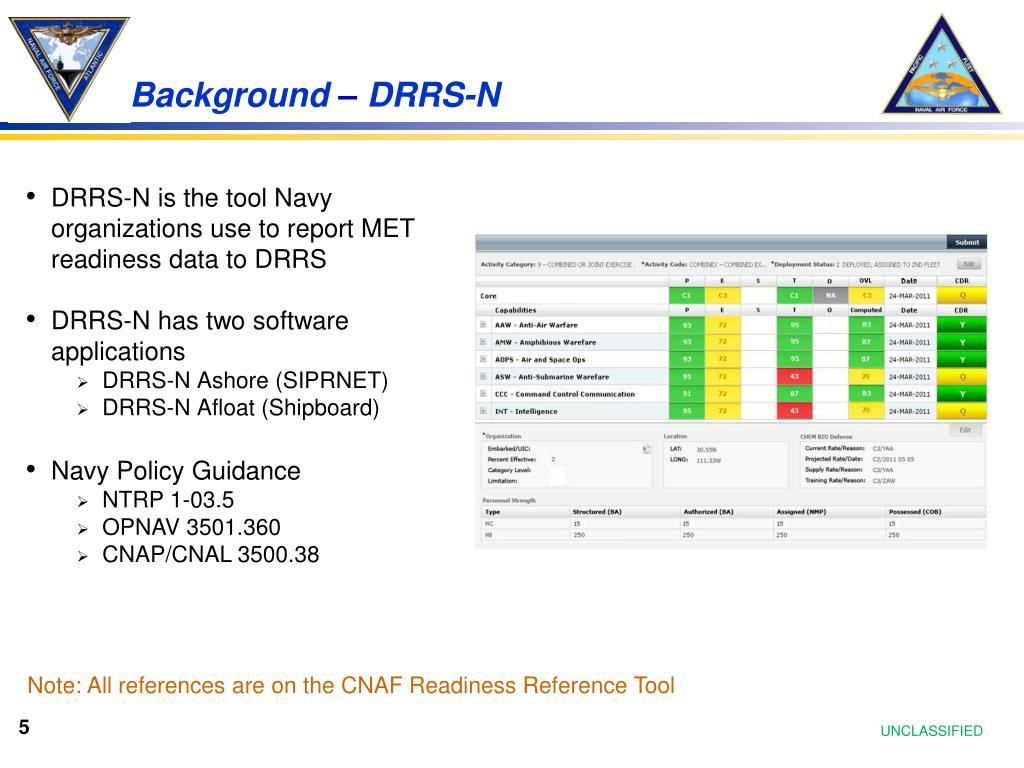The image size is (1024, 768).
Task: Expand the AOPS - Air and Space Ops row
Action: coord(483,359)
